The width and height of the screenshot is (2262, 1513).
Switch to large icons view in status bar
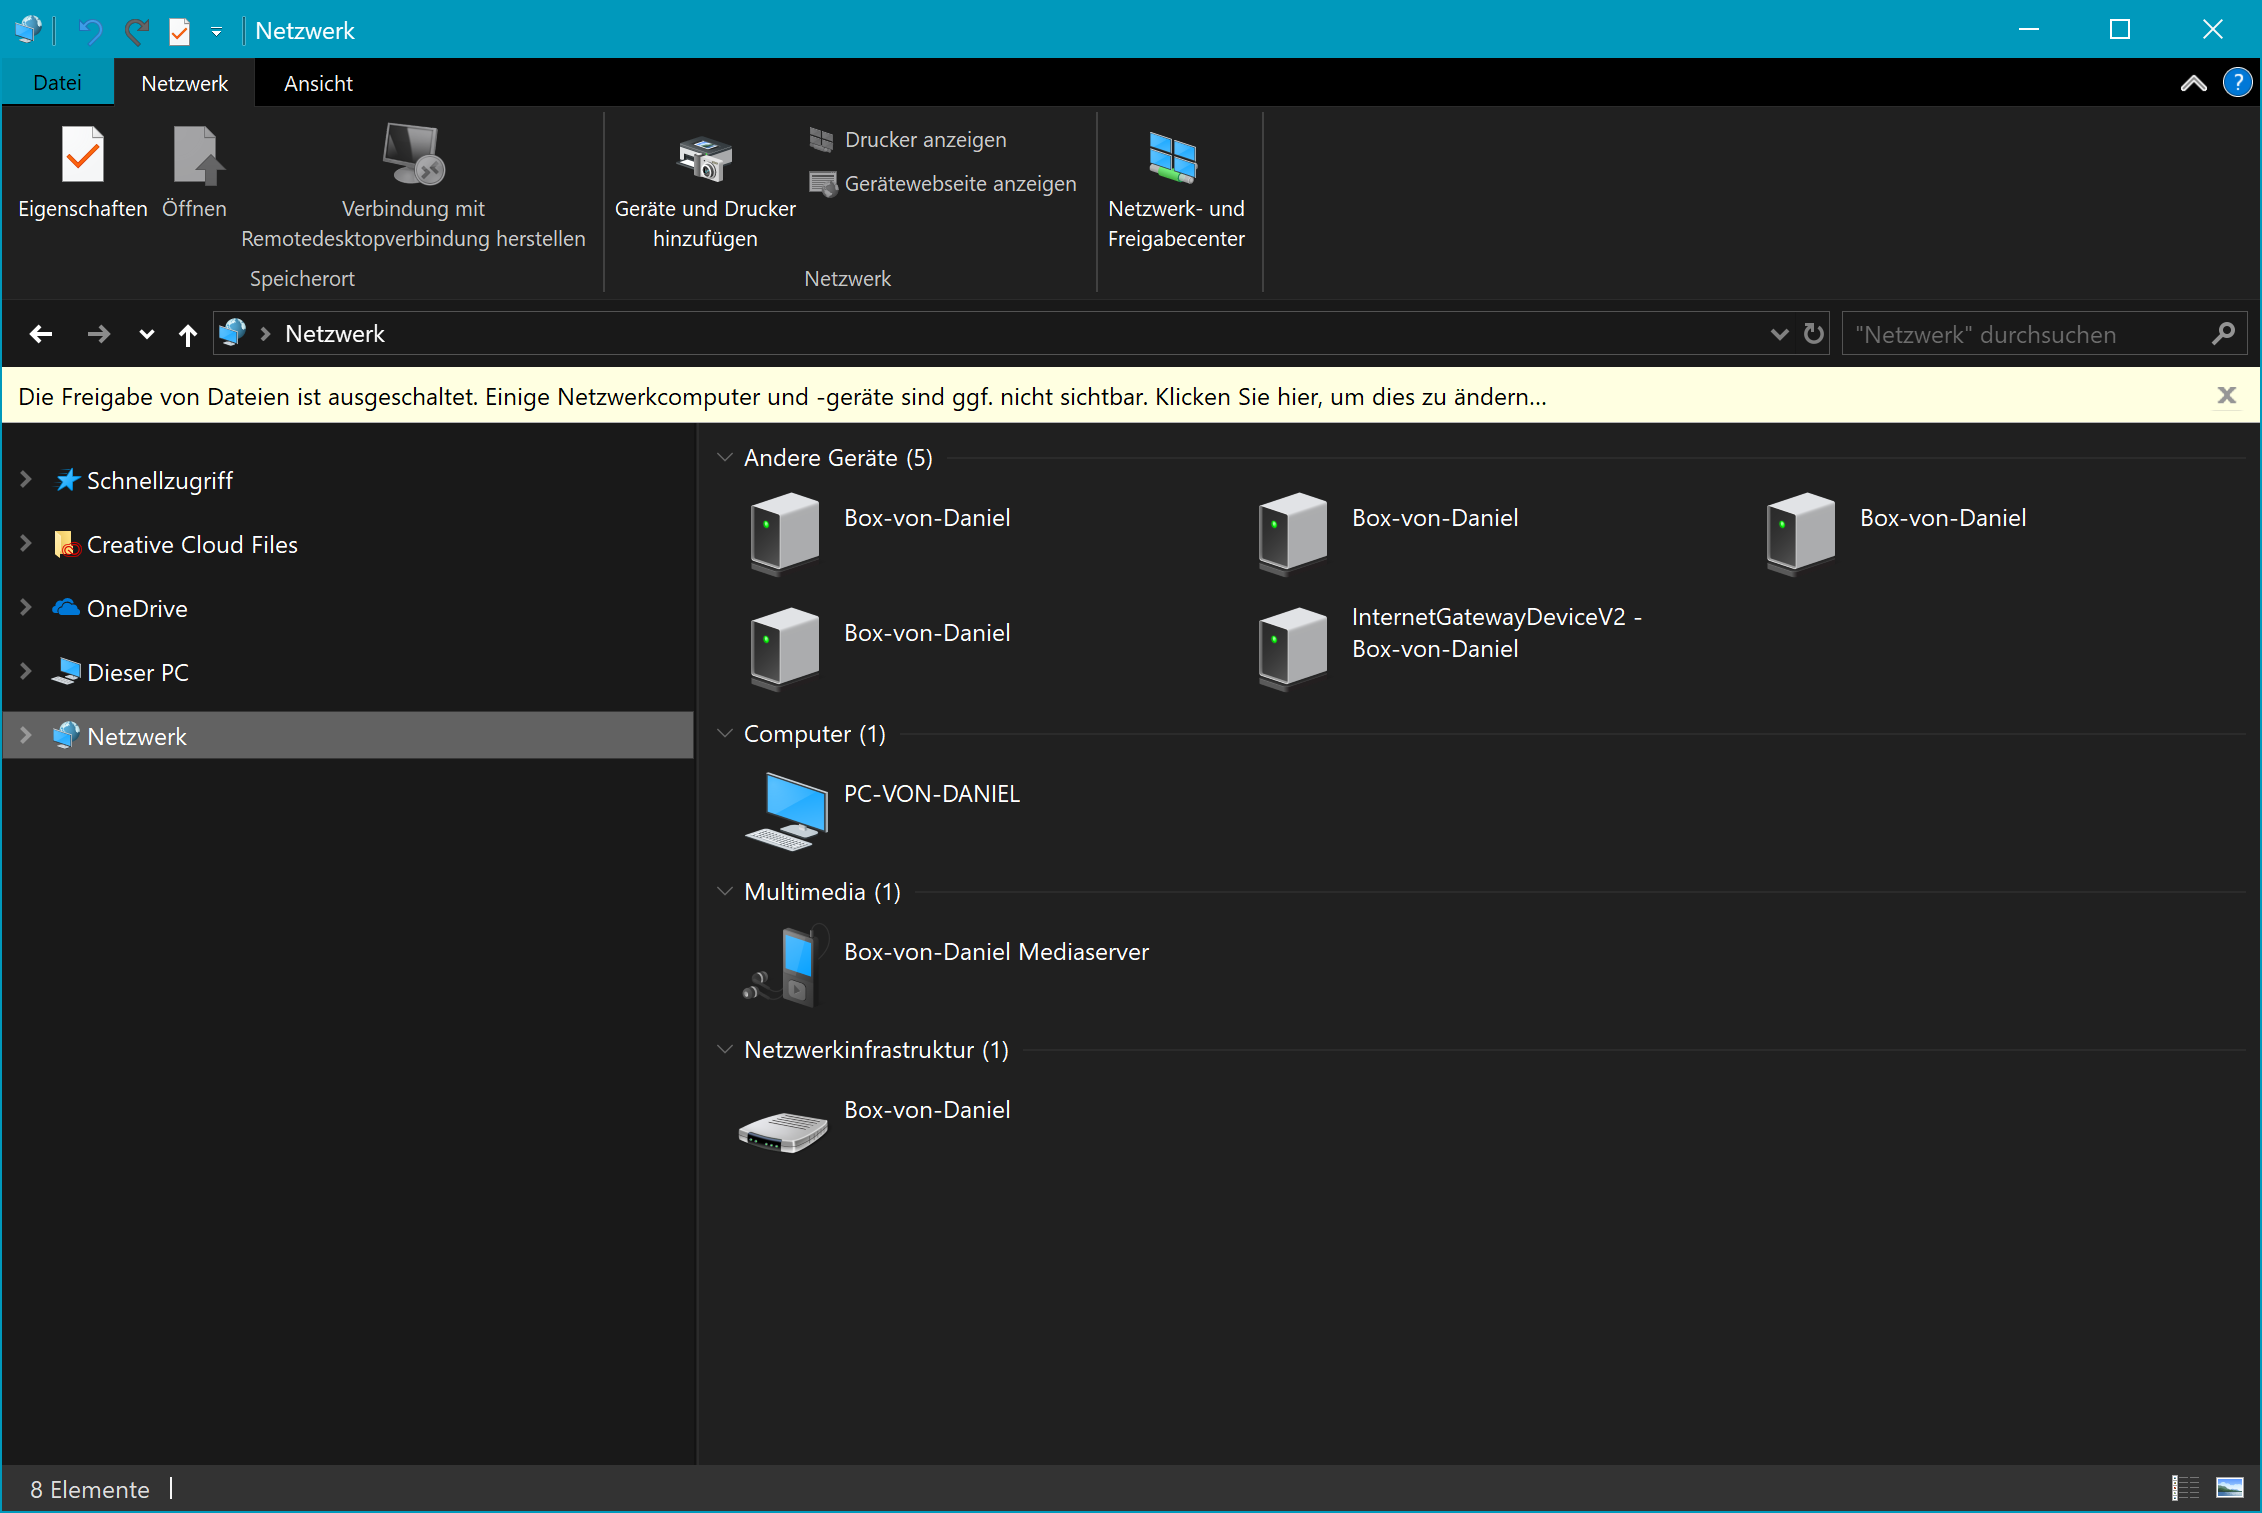2230,1488
